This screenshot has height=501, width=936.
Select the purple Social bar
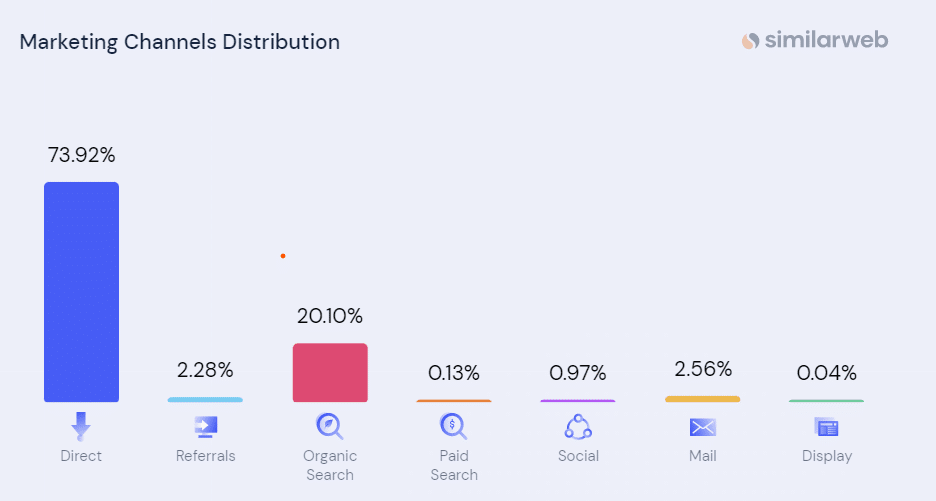(578, 401)
